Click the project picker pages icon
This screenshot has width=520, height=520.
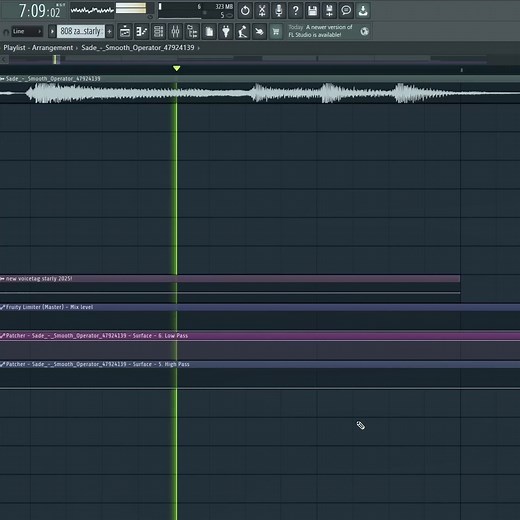209,32
